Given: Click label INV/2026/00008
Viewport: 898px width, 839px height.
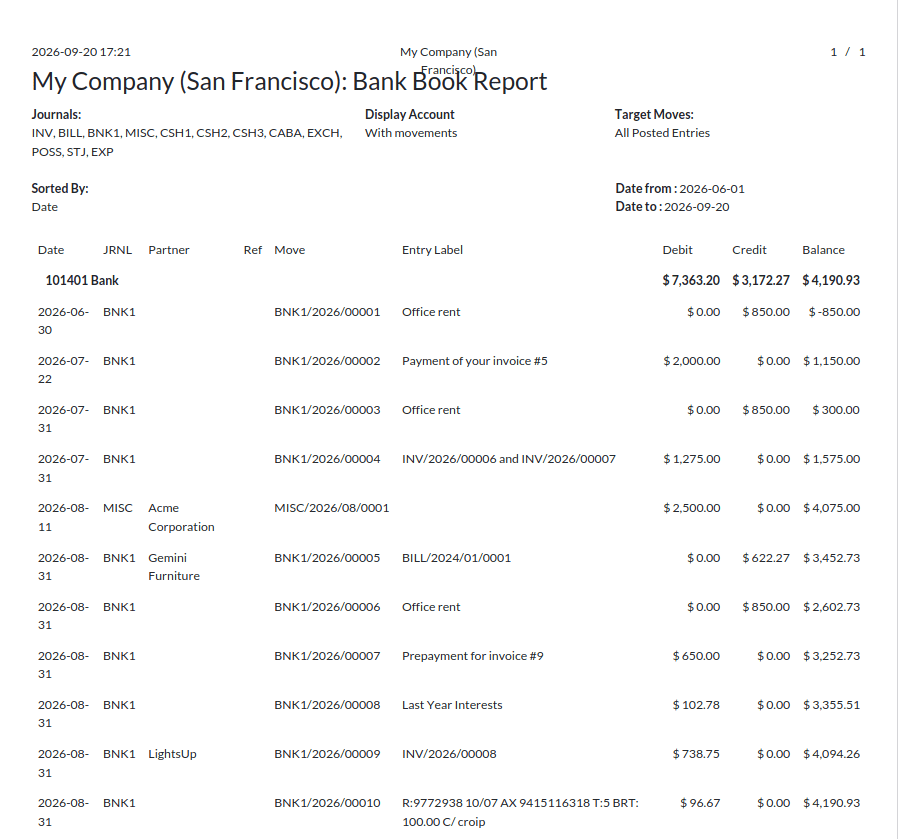Looking at the screenshot, I should point(449,754).
